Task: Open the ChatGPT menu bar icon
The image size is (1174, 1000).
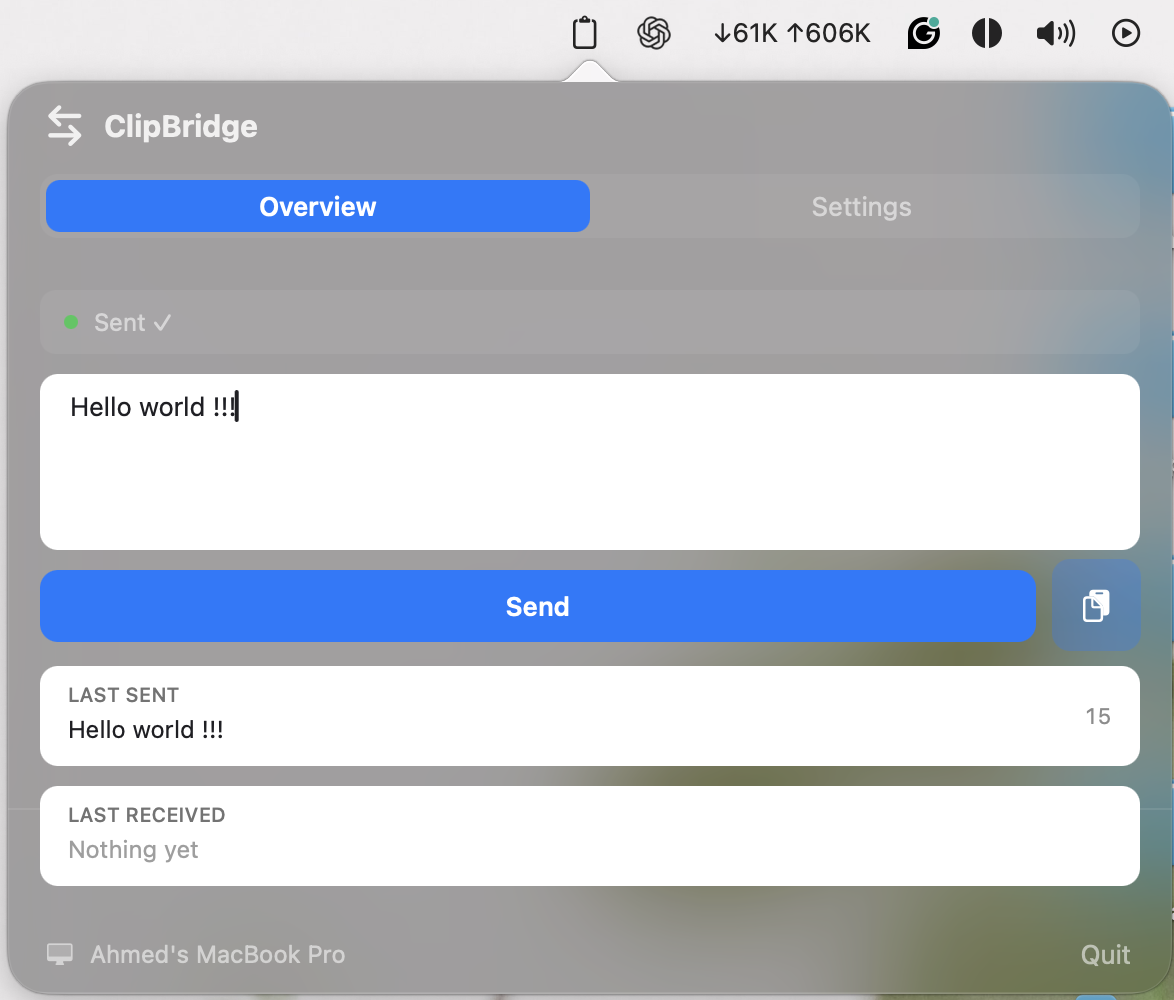Action: (x=654, y=33)
